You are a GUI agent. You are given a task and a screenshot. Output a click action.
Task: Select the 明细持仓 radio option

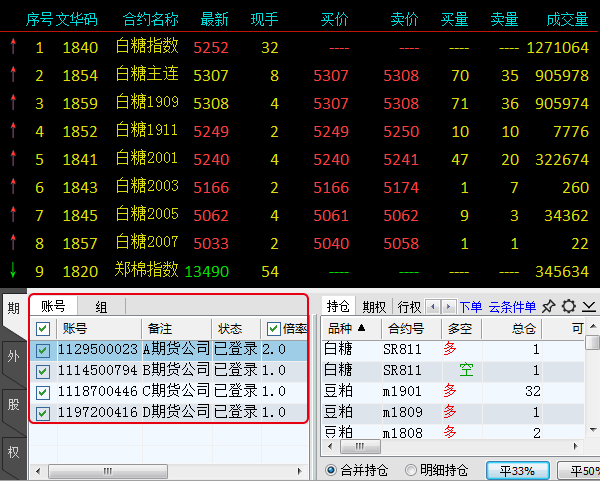coord(411,470)
